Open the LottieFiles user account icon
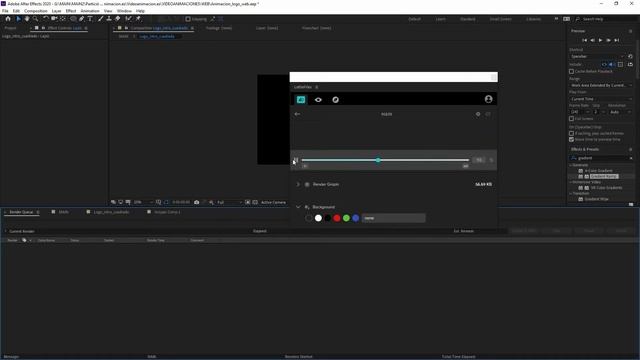This screenshot has width=640, height=360. pyautogui.click(x=488, y=99)
